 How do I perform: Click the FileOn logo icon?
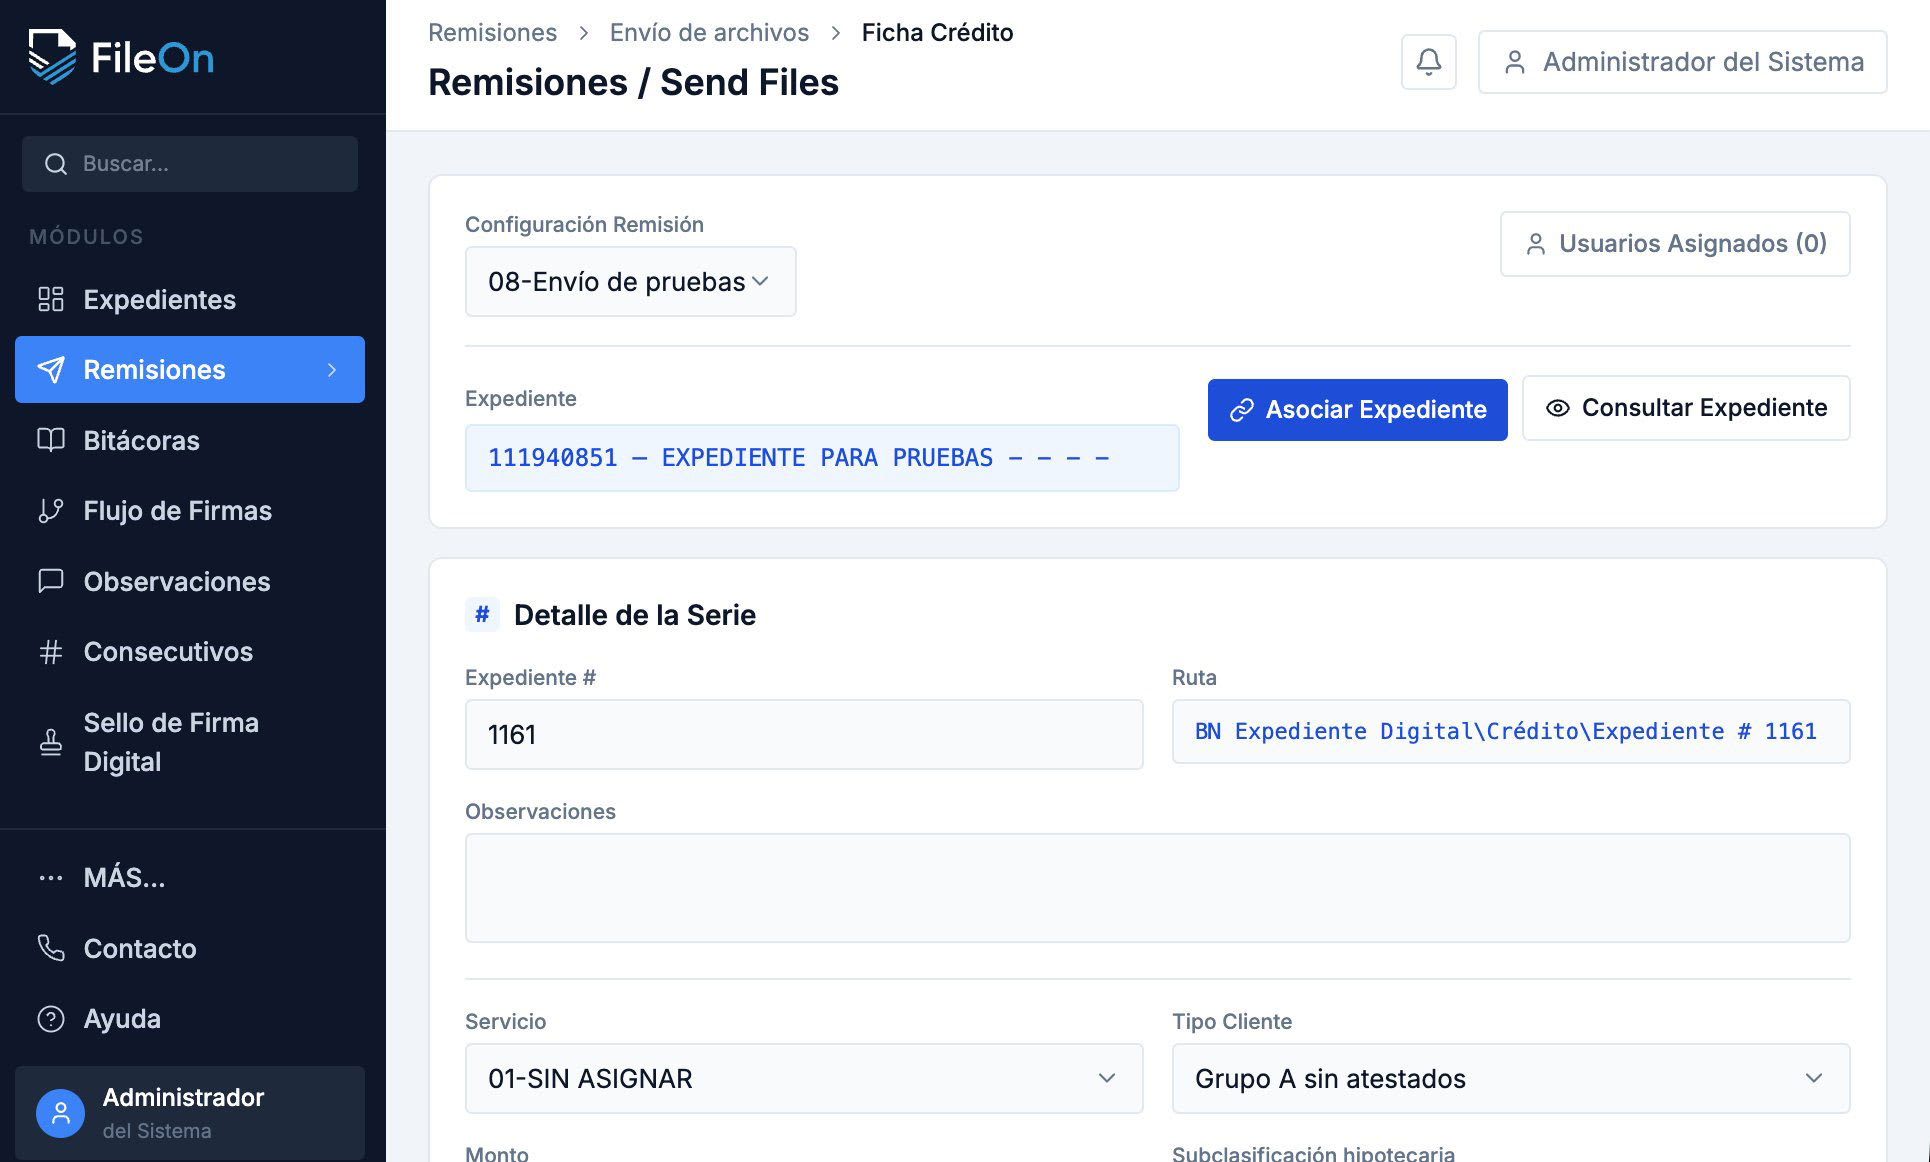(x=52, y=57)
